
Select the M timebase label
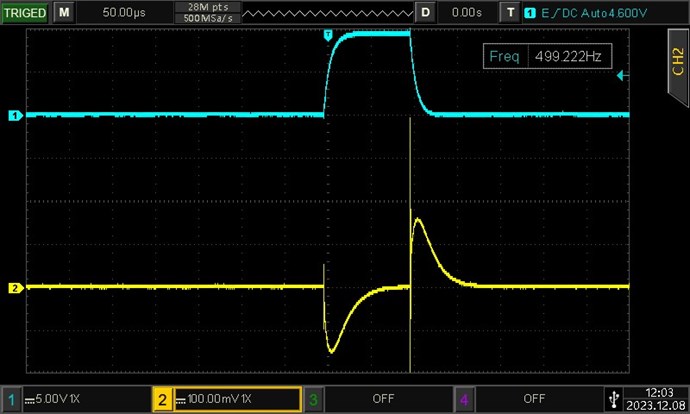click(x=64, y=12)
